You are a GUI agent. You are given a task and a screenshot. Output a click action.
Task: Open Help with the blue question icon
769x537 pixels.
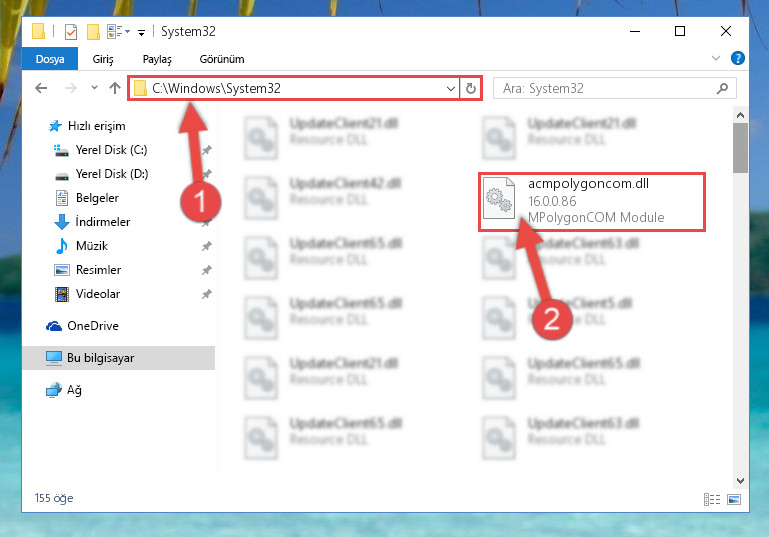click(737, 58)
